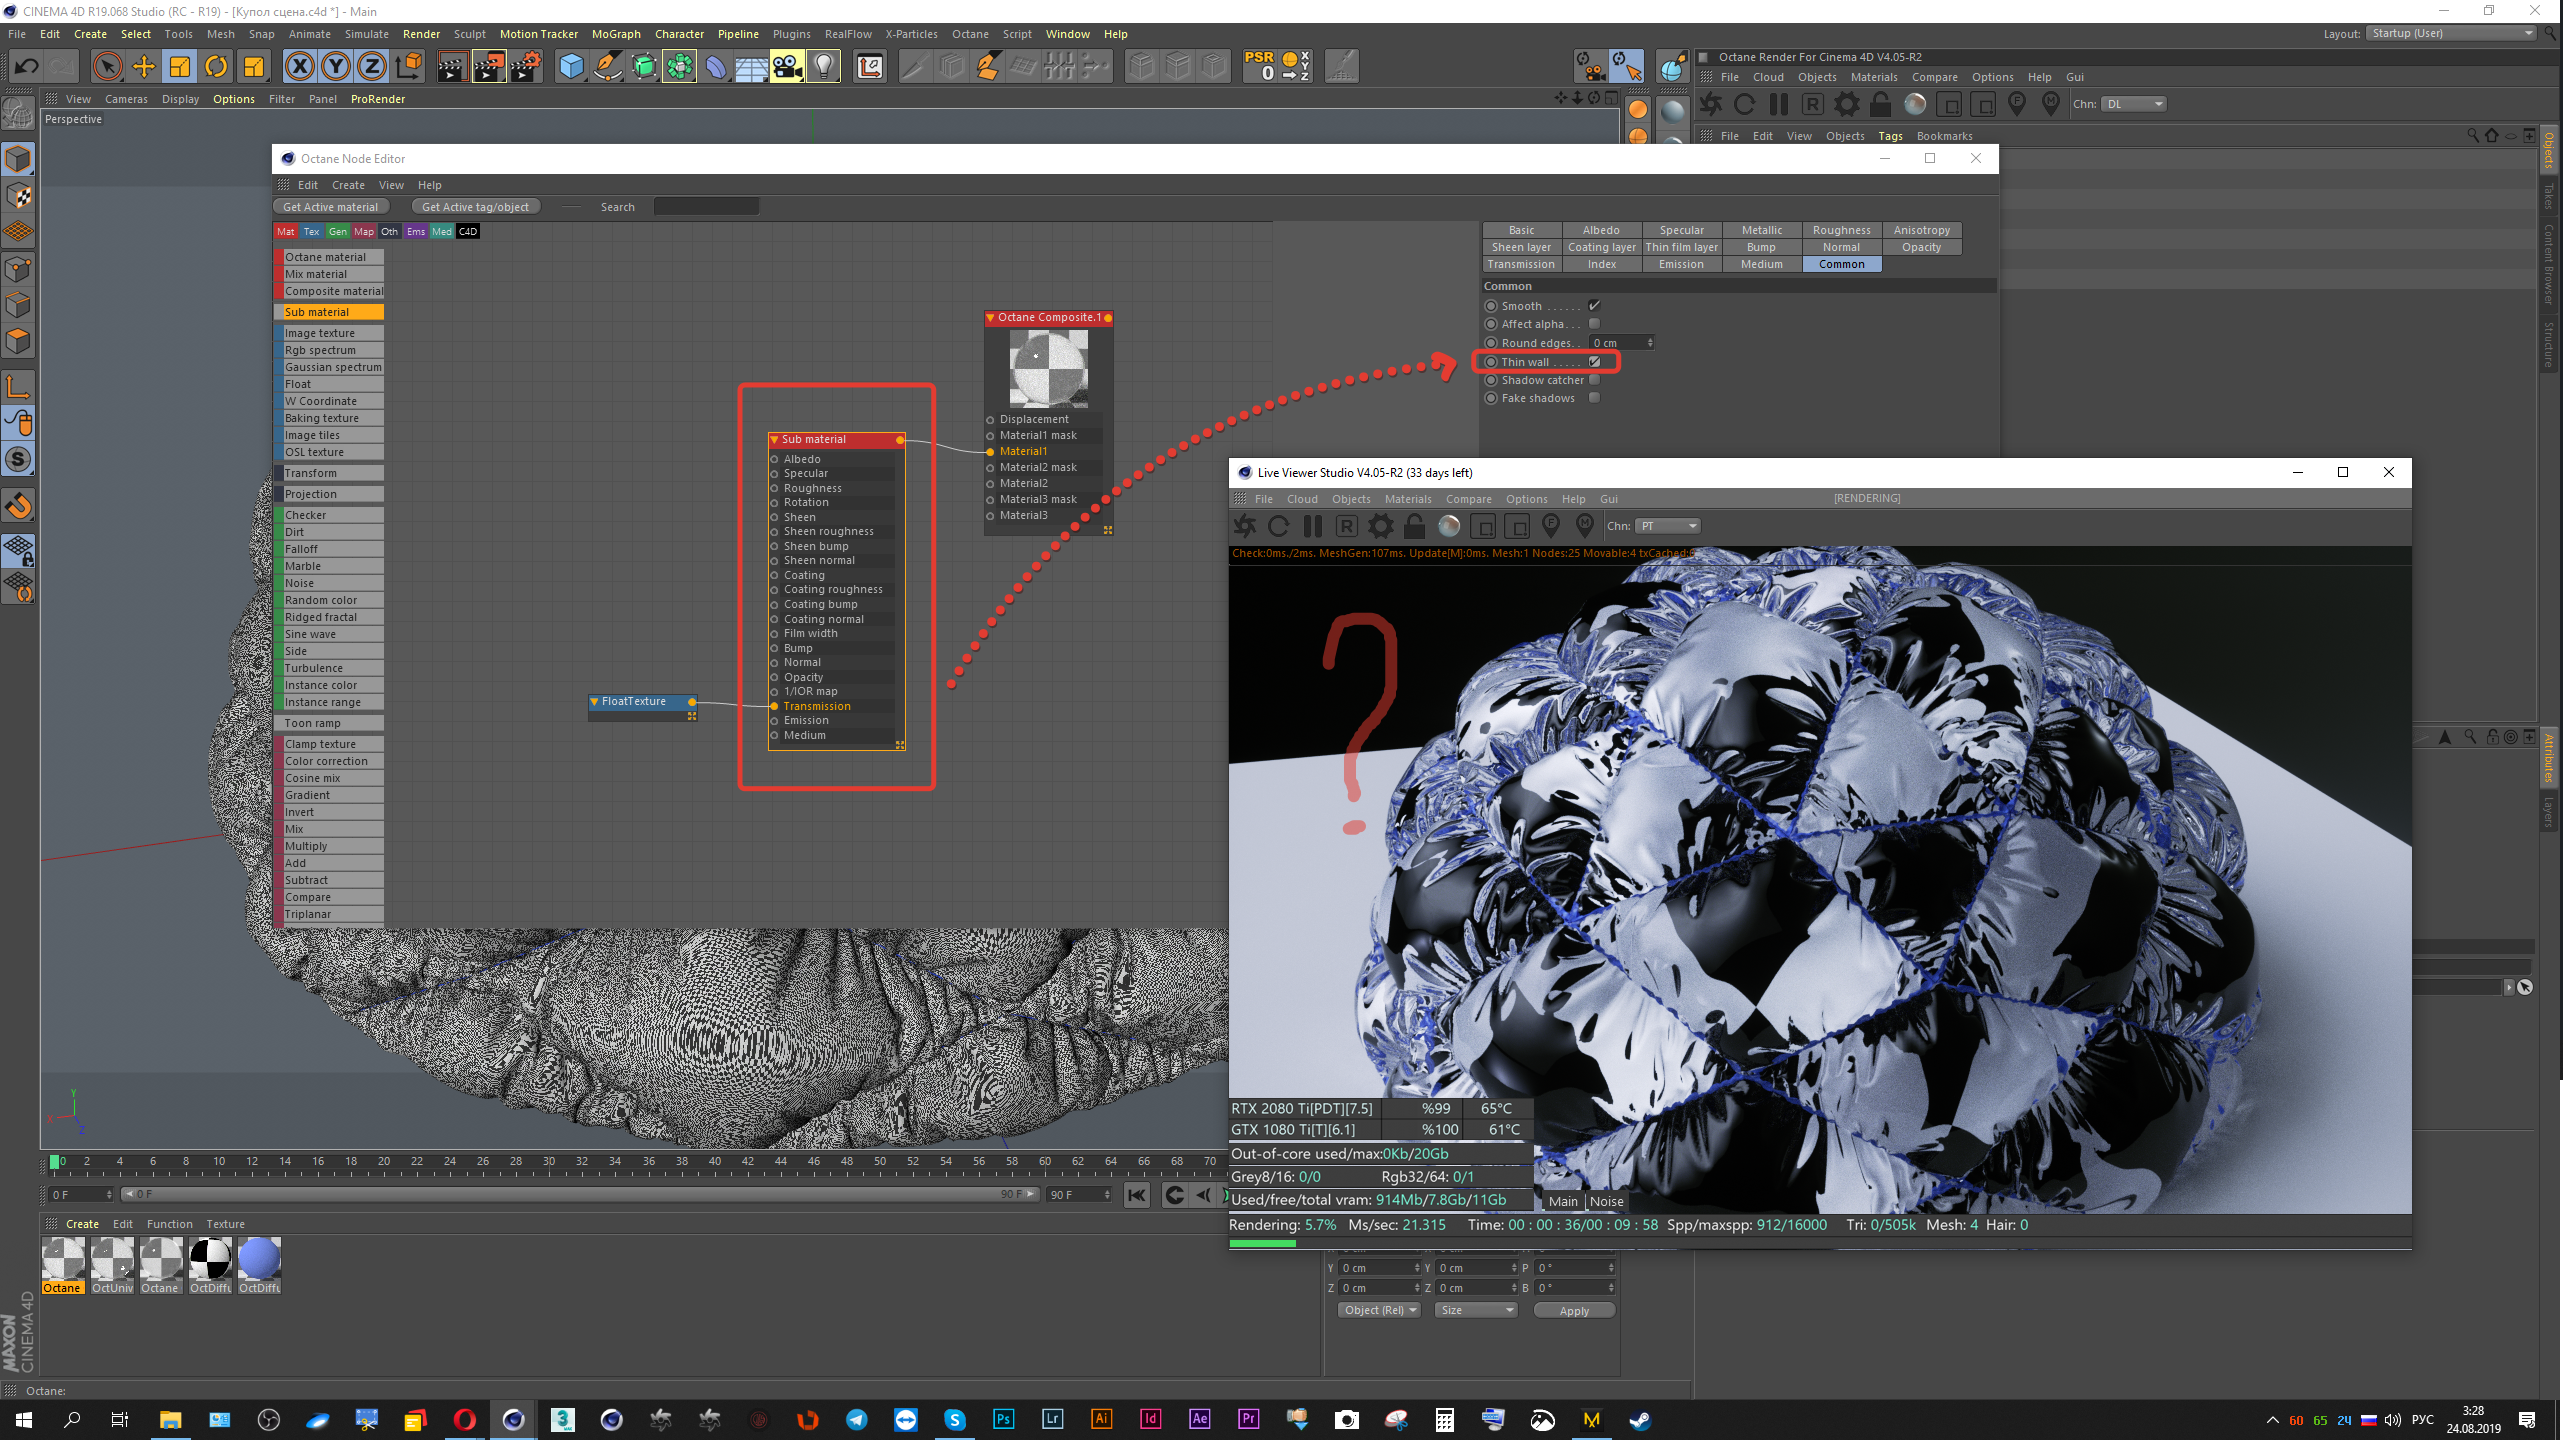2563x1440 pixels.
Task: Open the Layout Startup (User) dropdown
Action: (x=2451, y=33)
